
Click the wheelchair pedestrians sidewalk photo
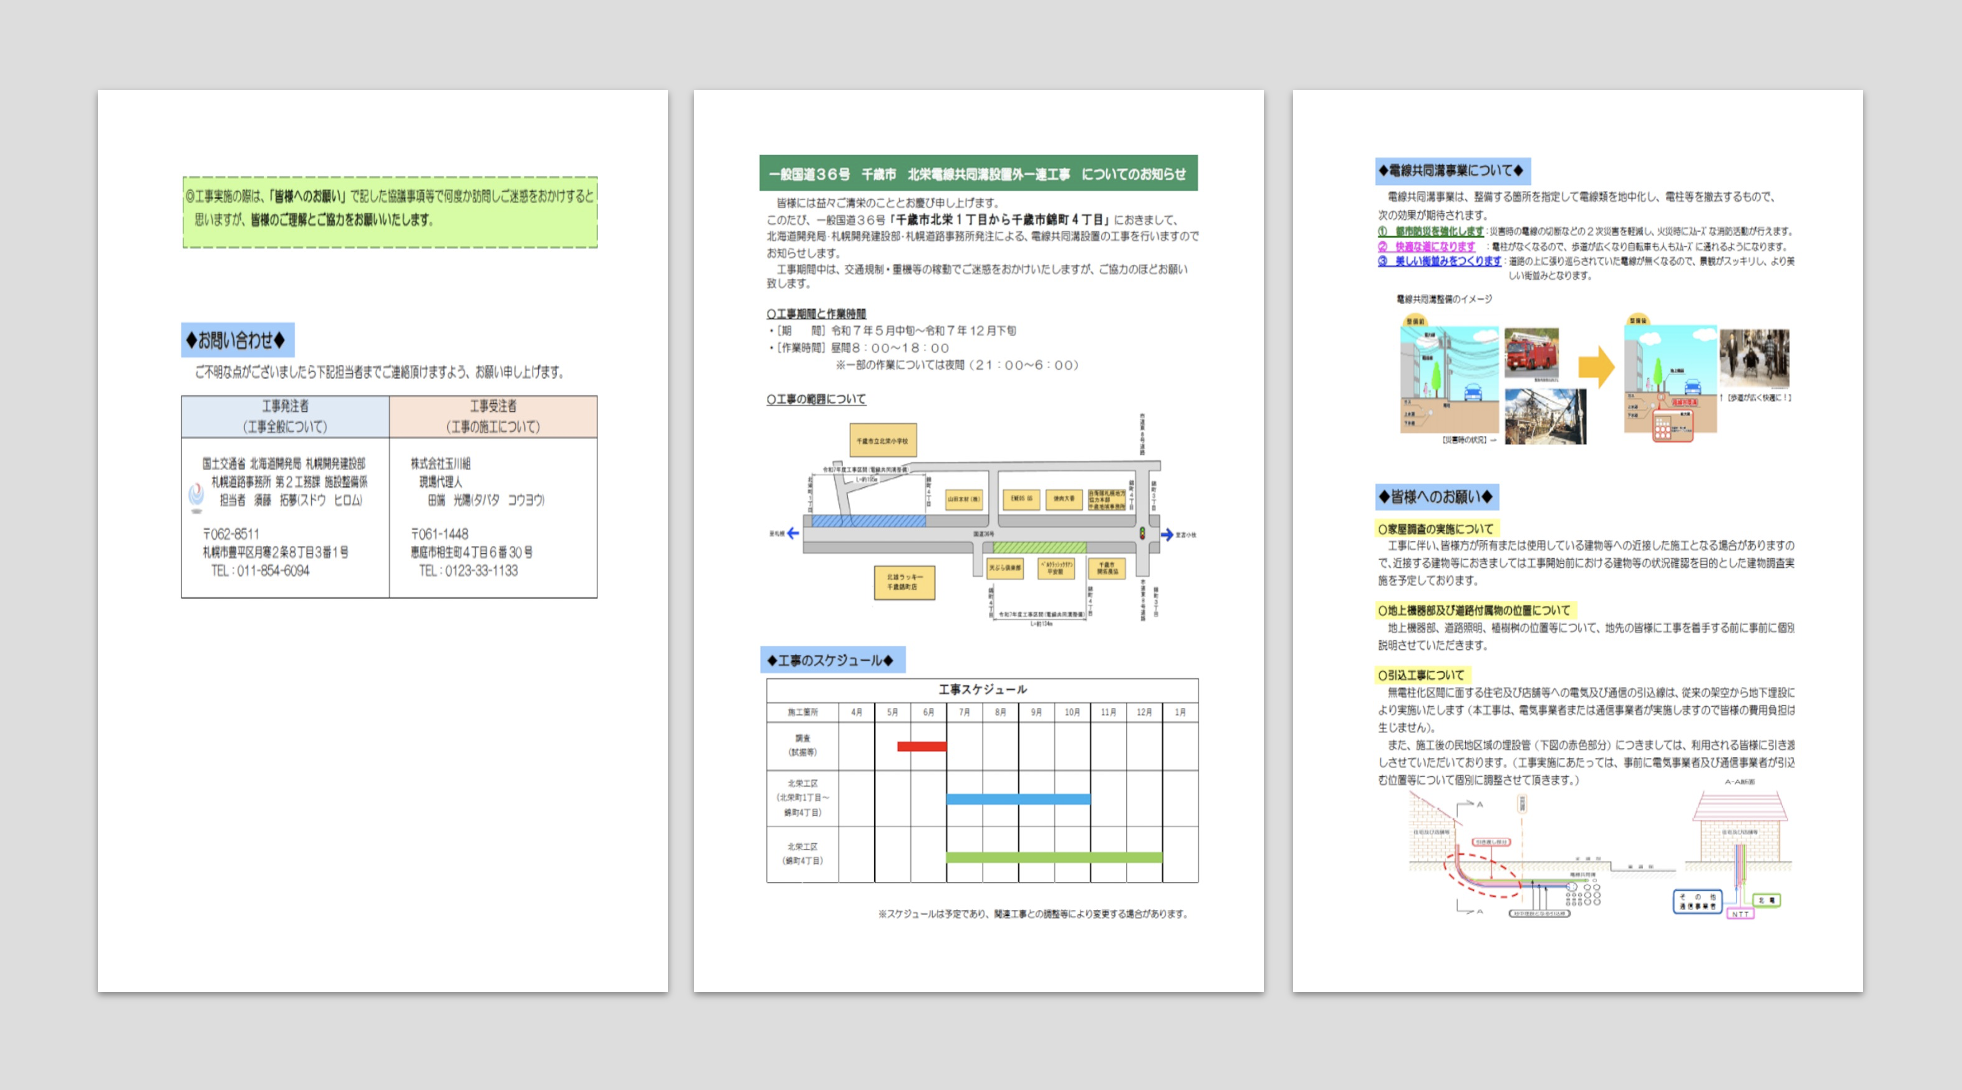1754,357
